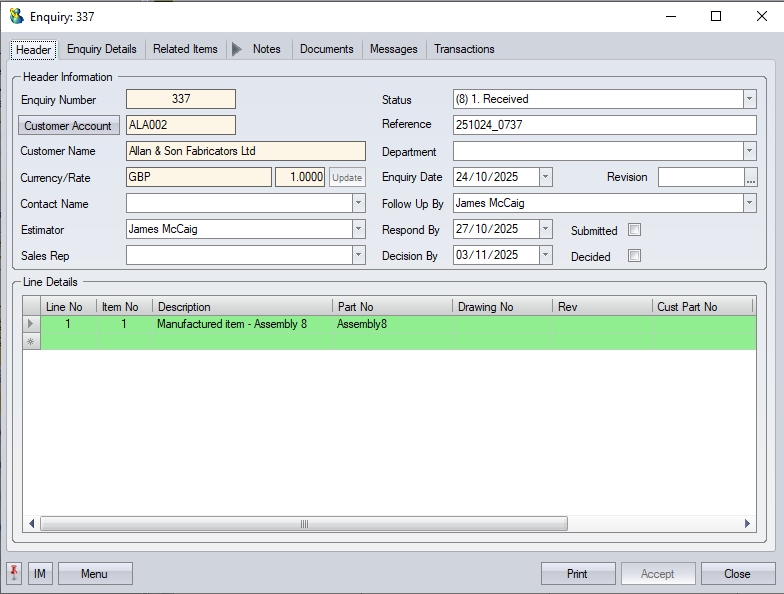The width and height of the screenshot is (784, 594).
Task: Click the new row asterisk marker
Action: (31, 342)
